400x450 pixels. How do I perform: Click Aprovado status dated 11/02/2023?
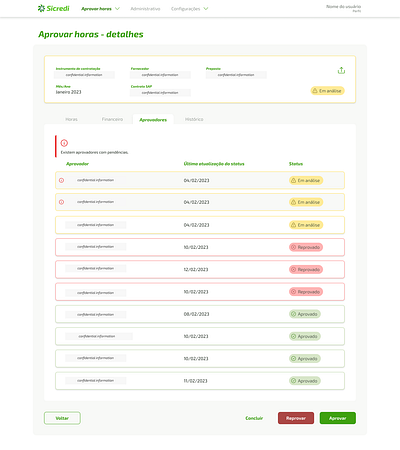click(305, 381)
